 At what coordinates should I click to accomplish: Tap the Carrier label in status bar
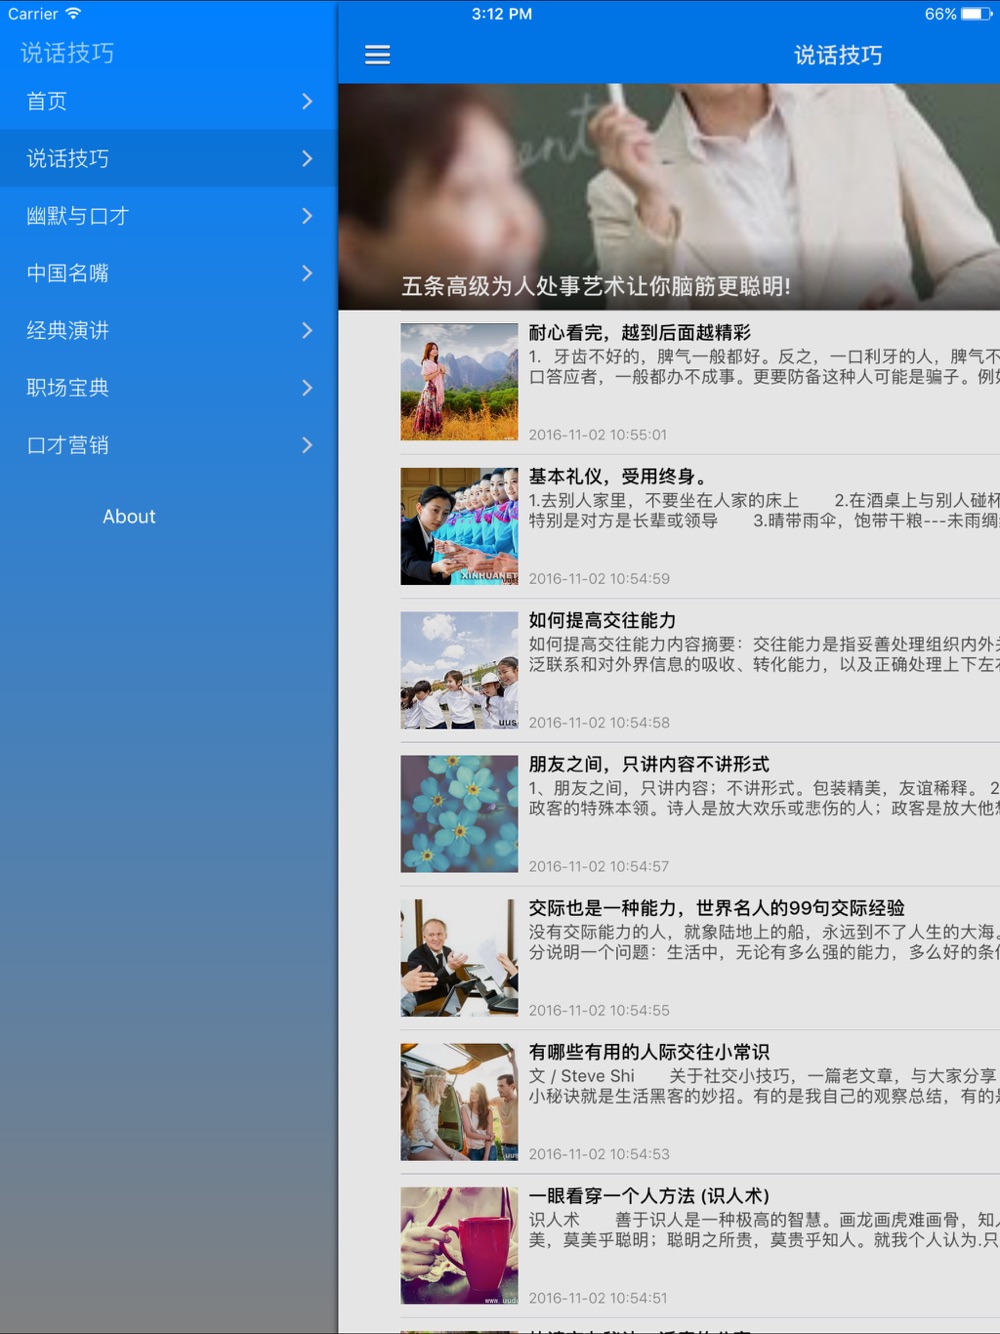pos(33,14)
